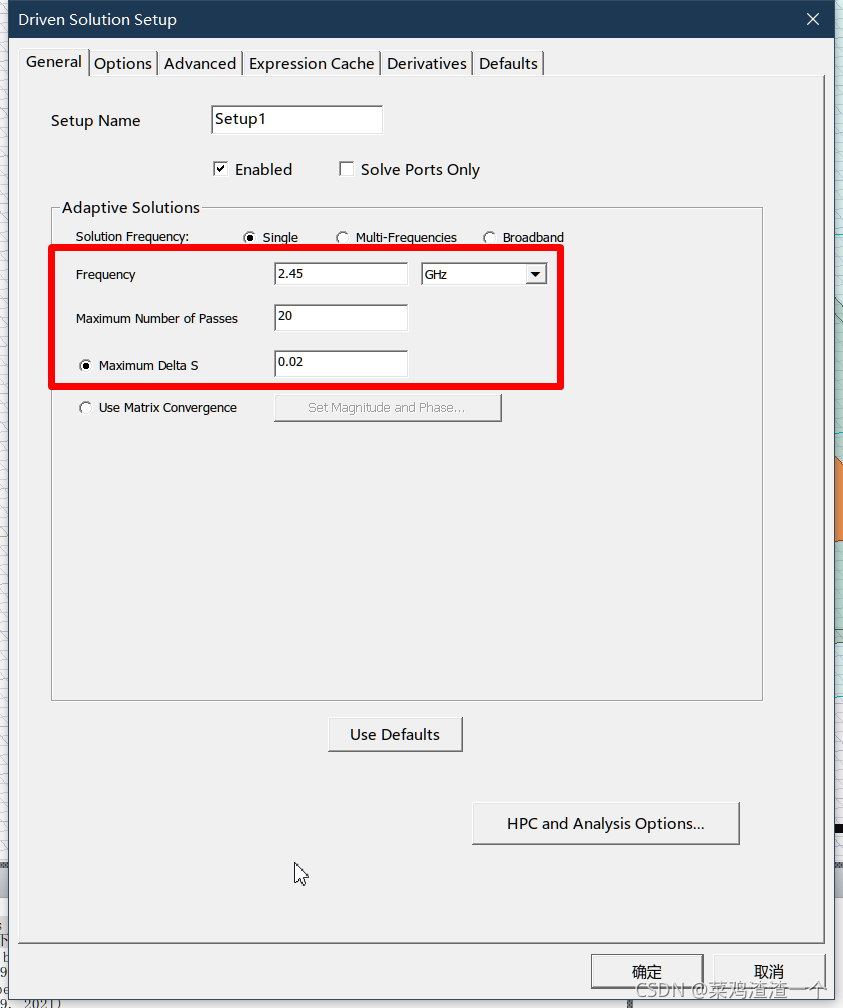This screenshot has width=843, height=1008.
Task: Cancel with the 取消 button
Action: (x=769, y=971)
